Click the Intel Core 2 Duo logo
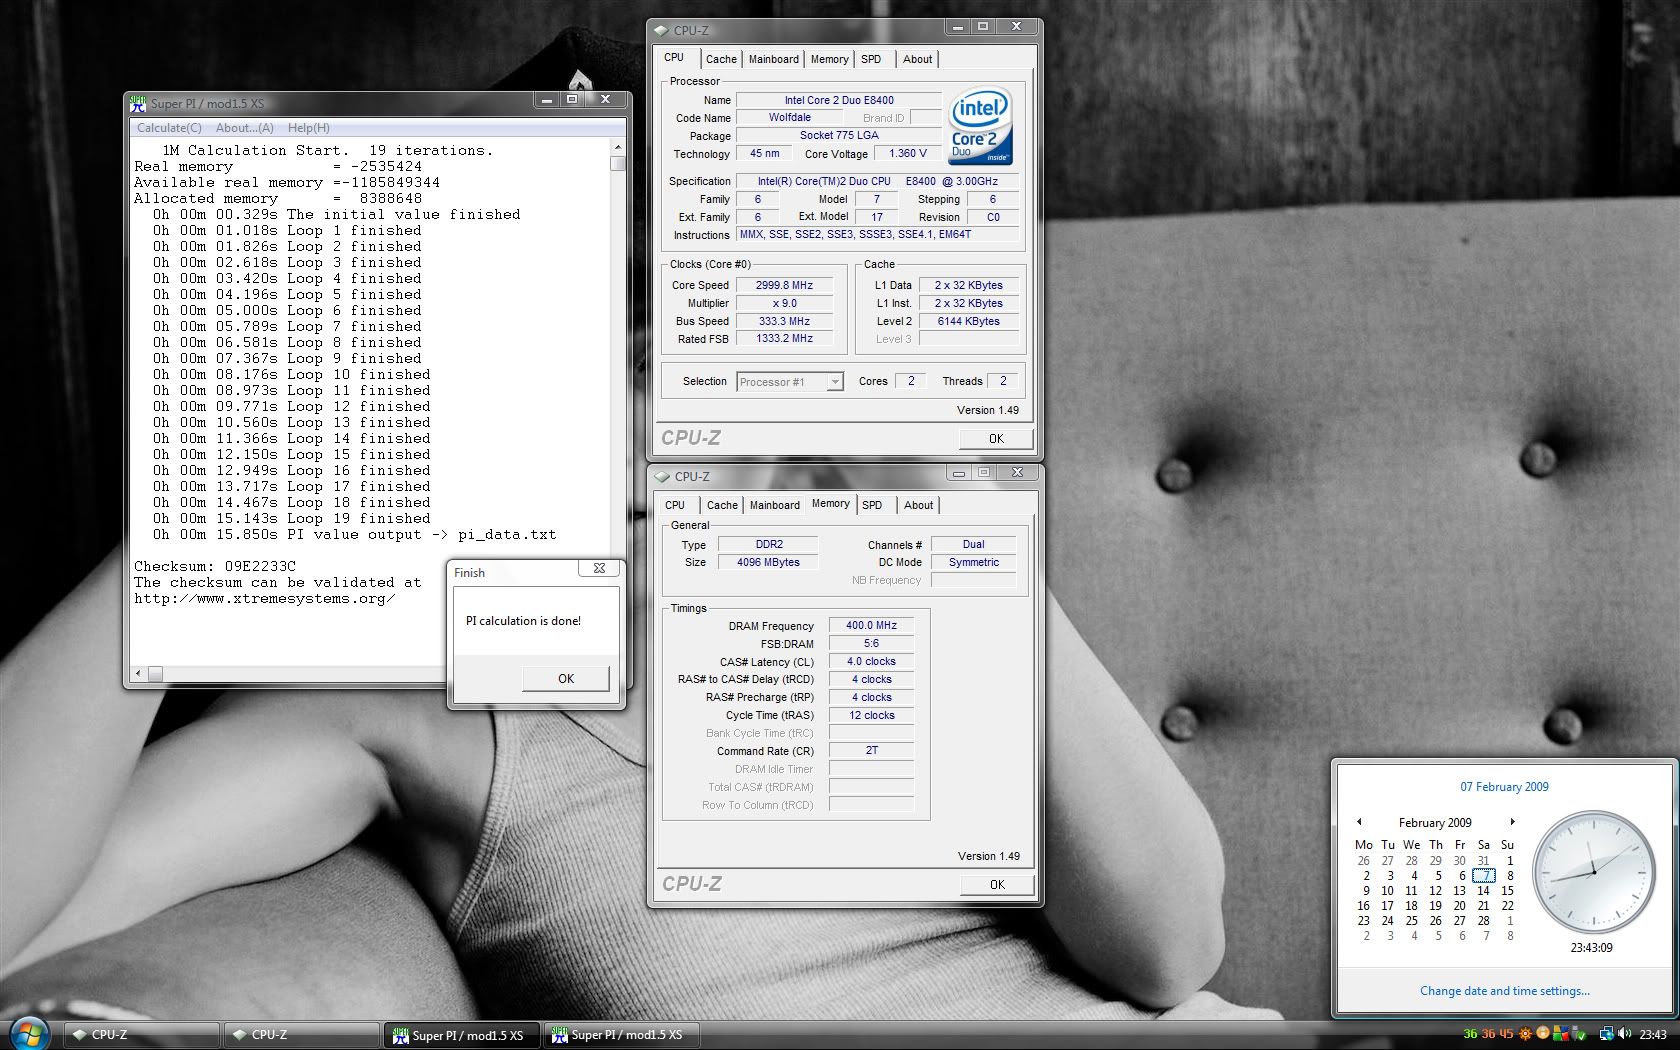1680x1050 pixels. tap(980, 126)
